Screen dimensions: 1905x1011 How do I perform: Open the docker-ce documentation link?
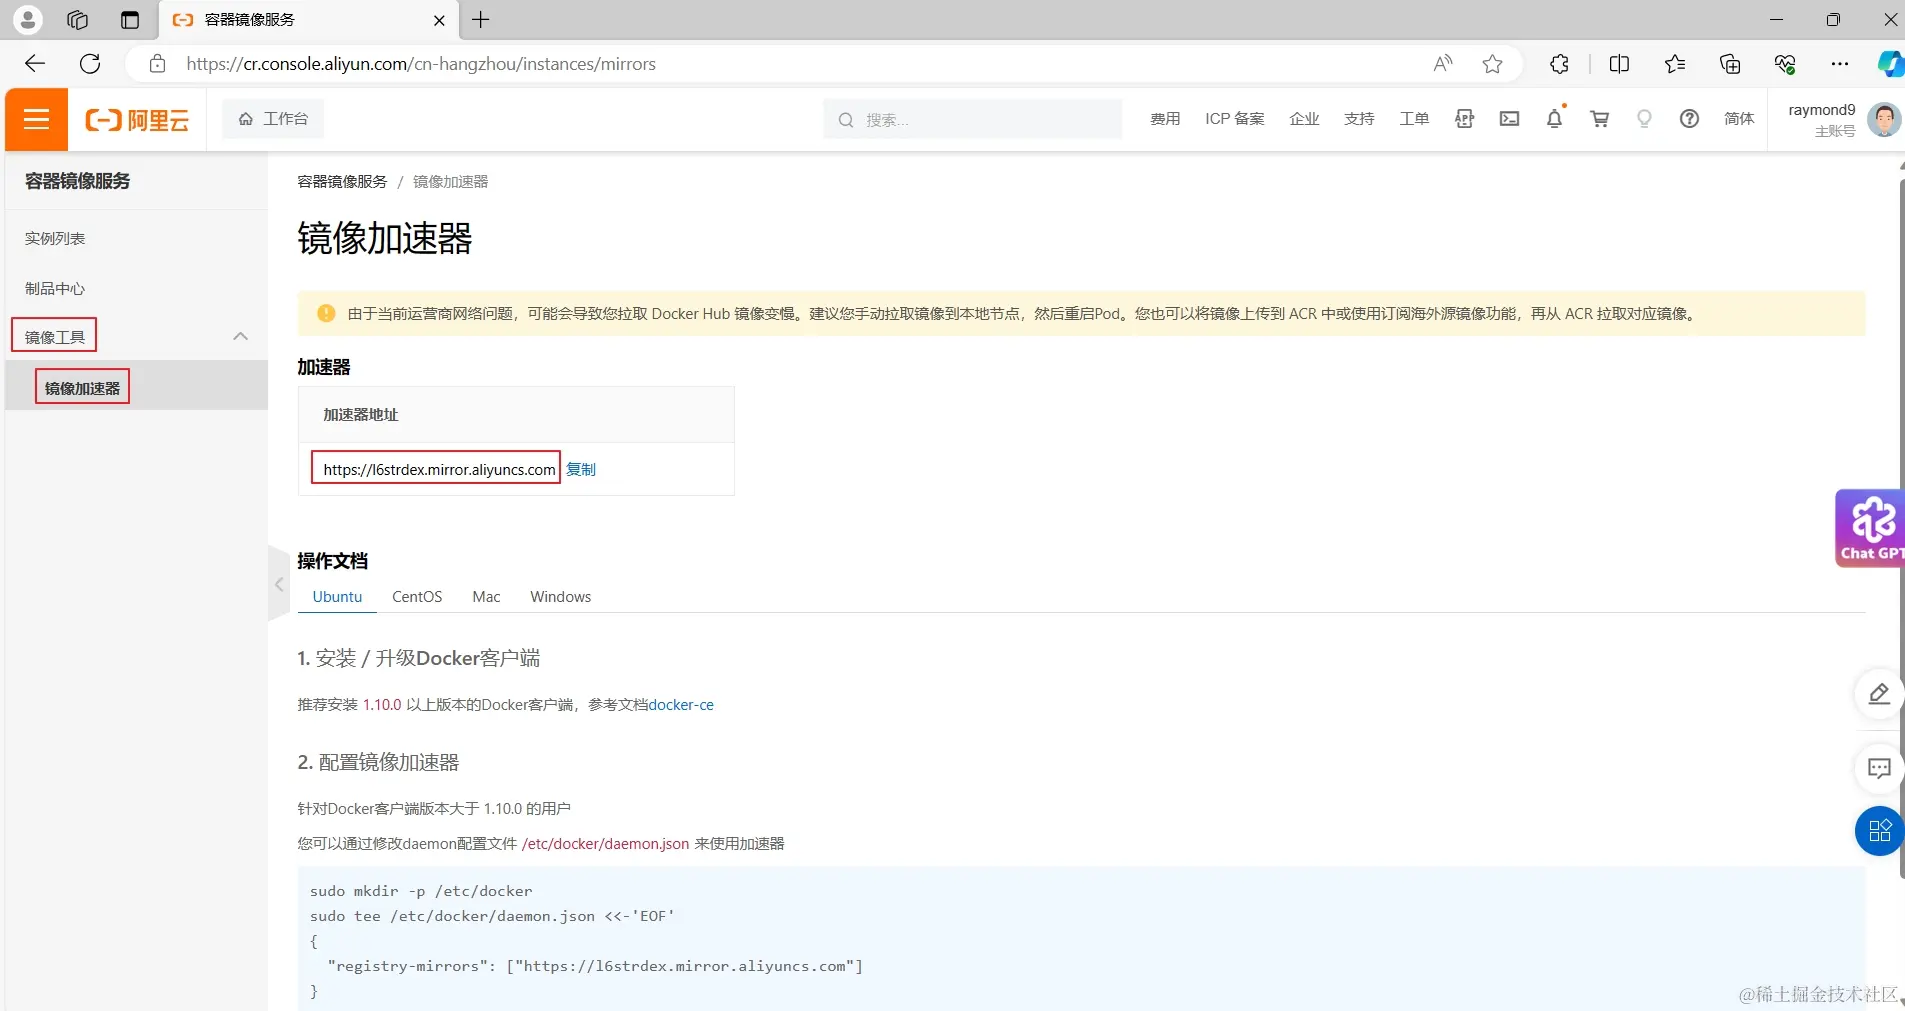tap(681, 704)
